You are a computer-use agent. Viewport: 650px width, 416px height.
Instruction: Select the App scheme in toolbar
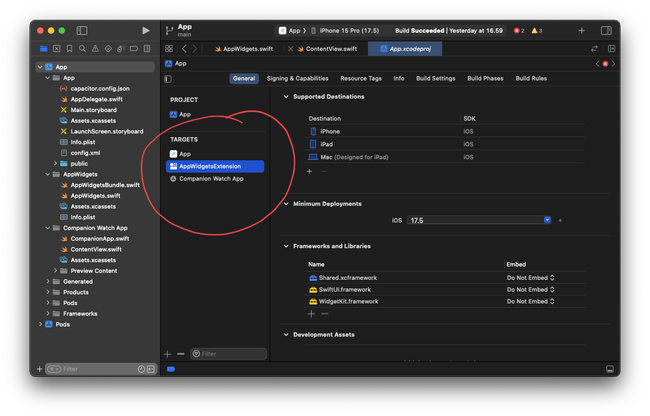click(289, 31)
